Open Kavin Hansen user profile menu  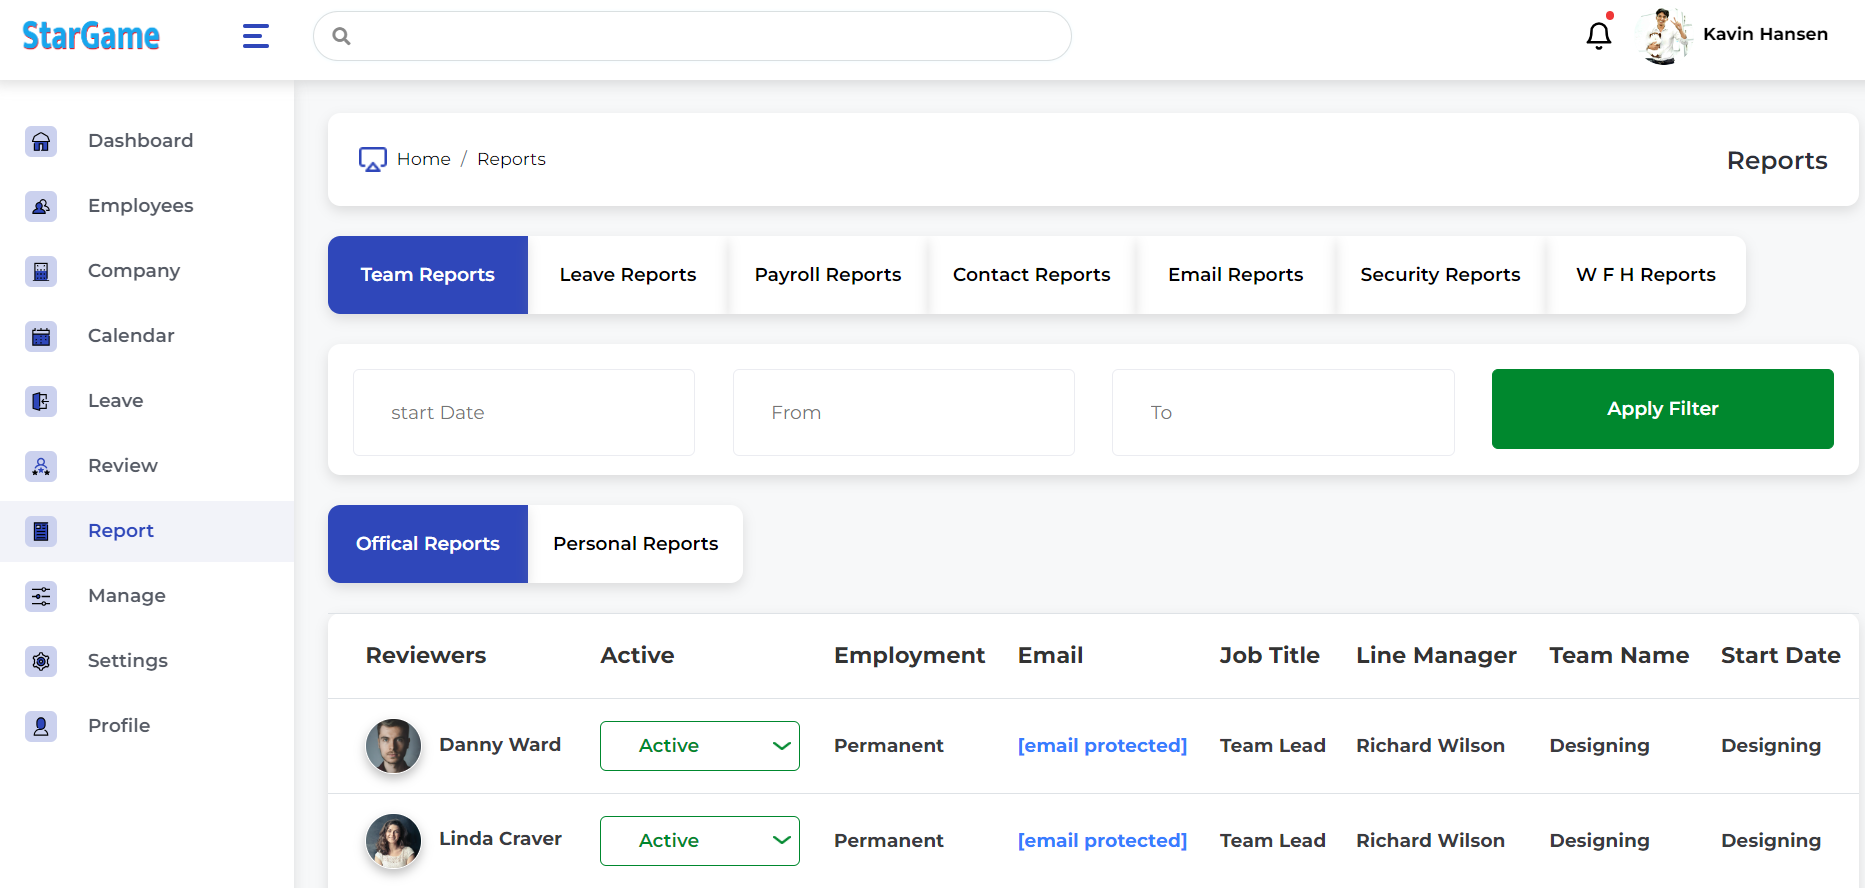(1736, 35)
